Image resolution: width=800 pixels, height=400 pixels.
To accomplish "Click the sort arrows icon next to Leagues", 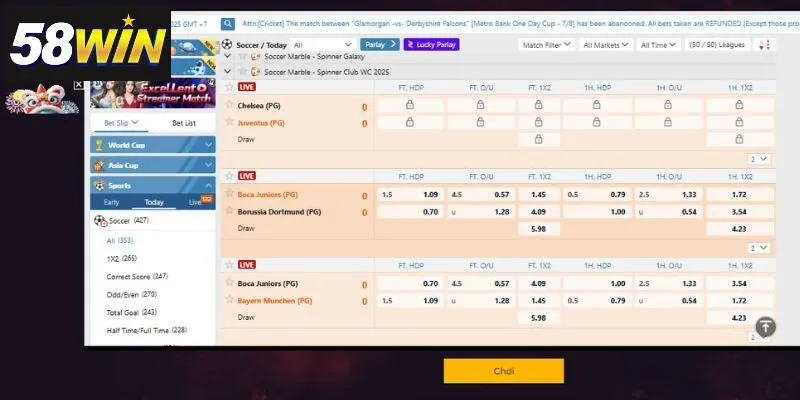I will click(764, 45).
